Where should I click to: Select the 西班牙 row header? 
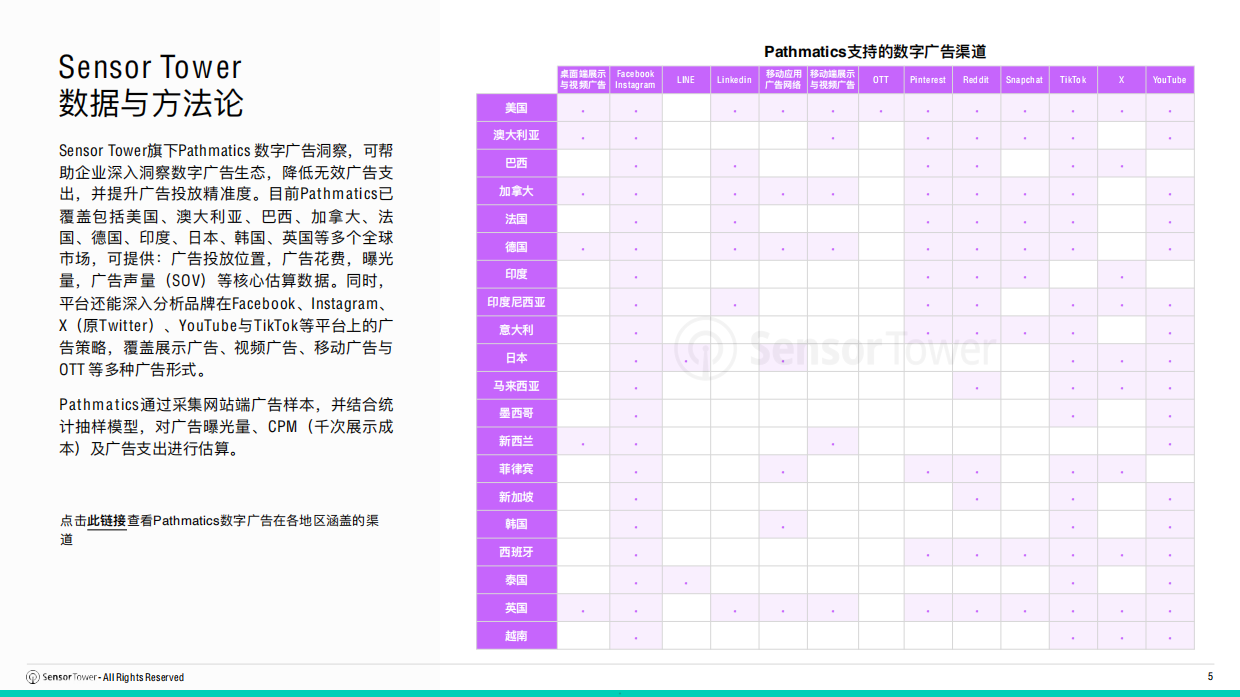click(516, 552)
